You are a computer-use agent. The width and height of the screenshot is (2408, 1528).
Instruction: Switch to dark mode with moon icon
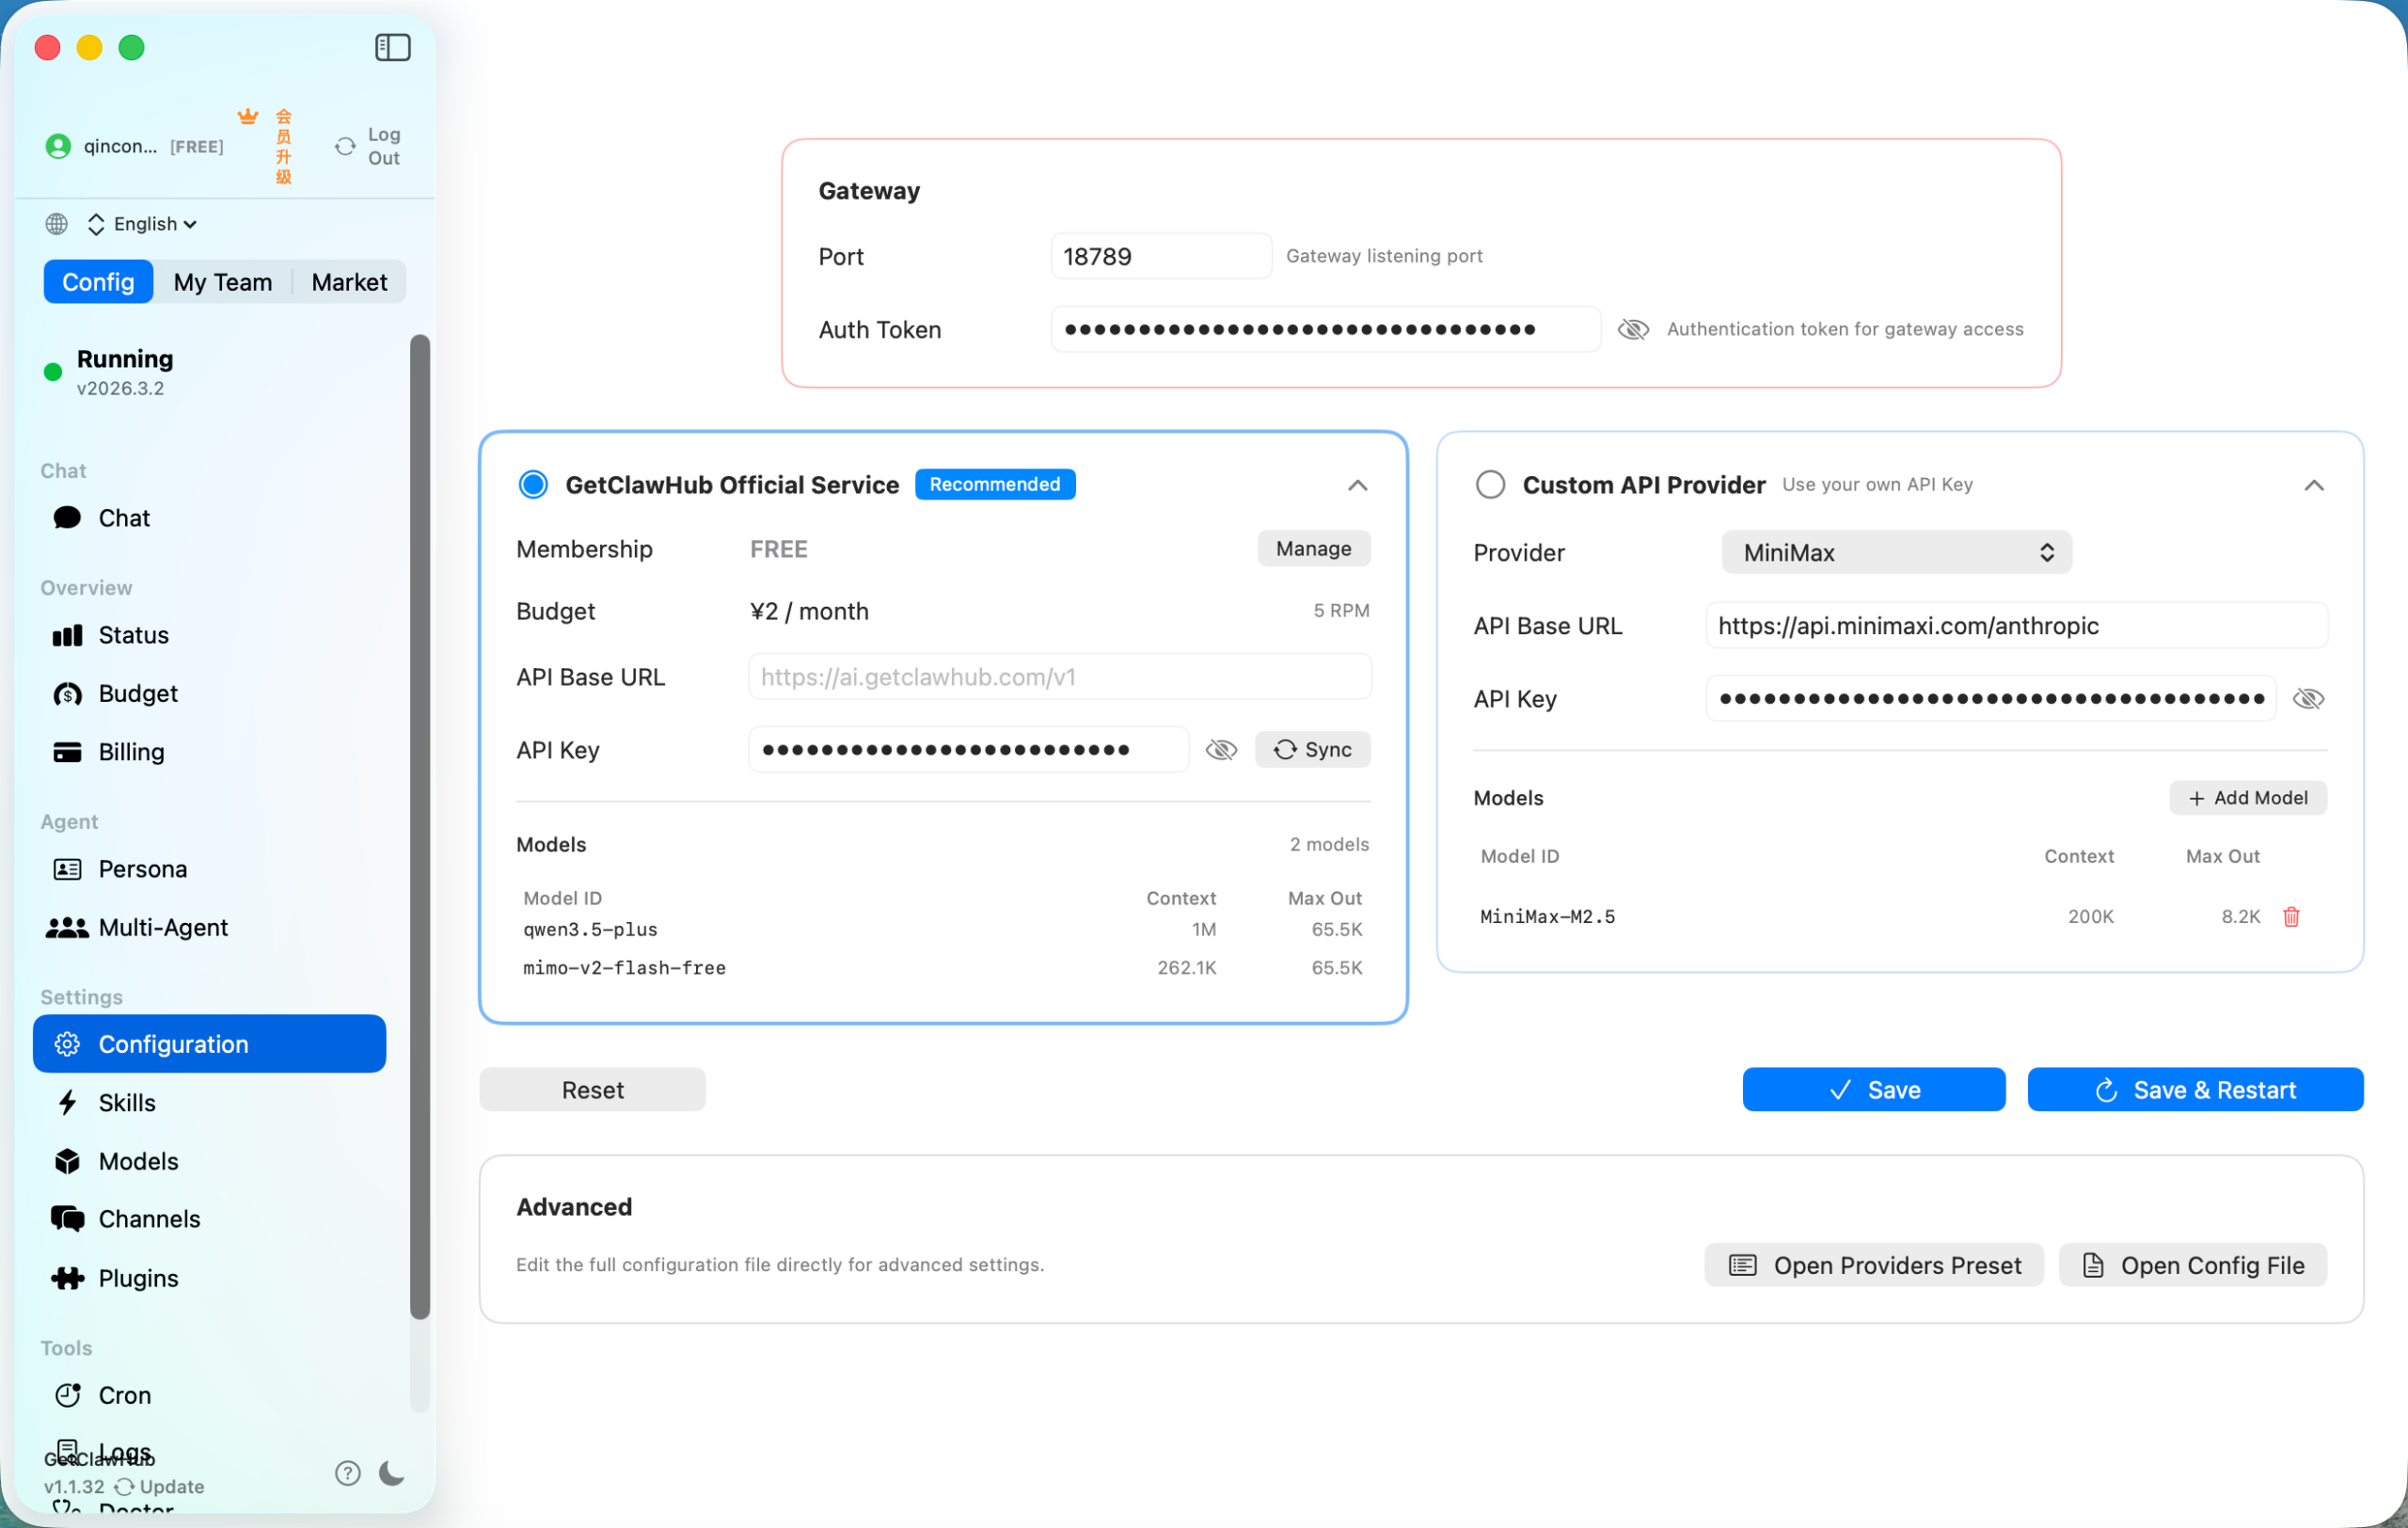pos(391,1473)
